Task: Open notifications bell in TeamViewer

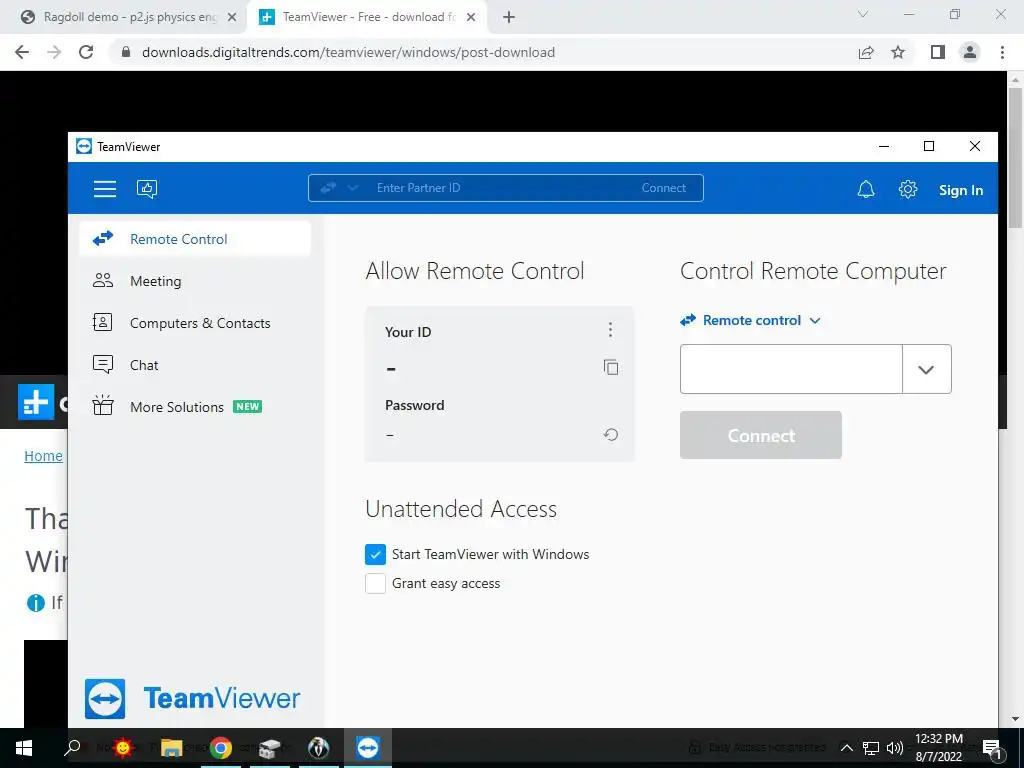Action: (866, 189)
